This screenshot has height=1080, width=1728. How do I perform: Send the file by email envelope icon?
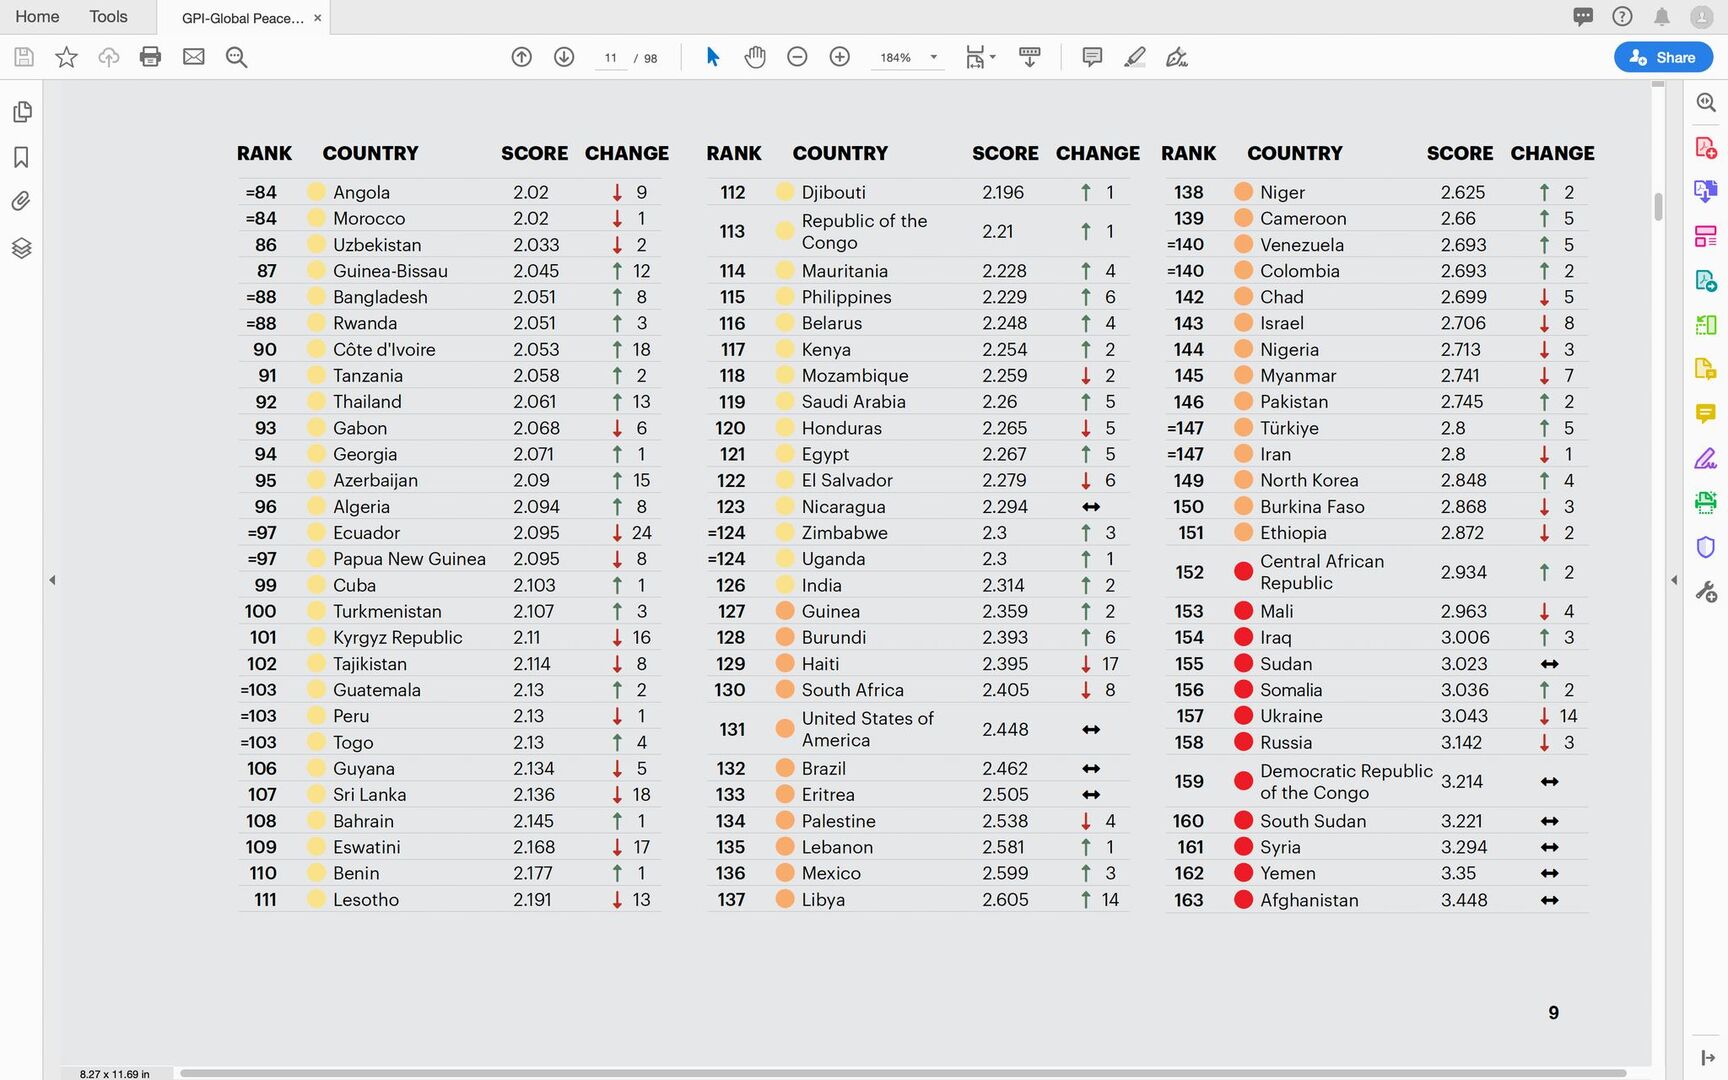pos(193,57)
